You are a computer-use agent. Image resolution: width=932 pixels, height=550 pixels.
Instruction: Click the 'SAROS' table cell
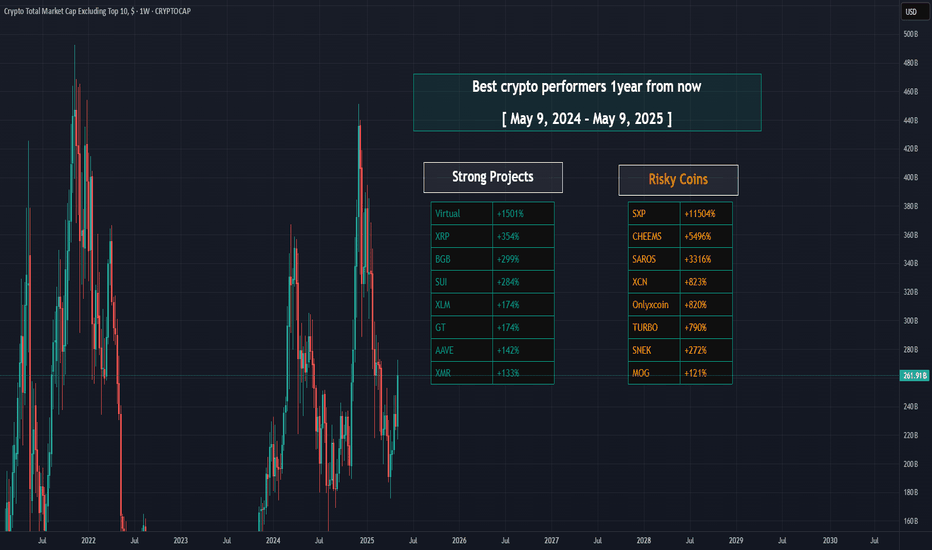point(654,259)
